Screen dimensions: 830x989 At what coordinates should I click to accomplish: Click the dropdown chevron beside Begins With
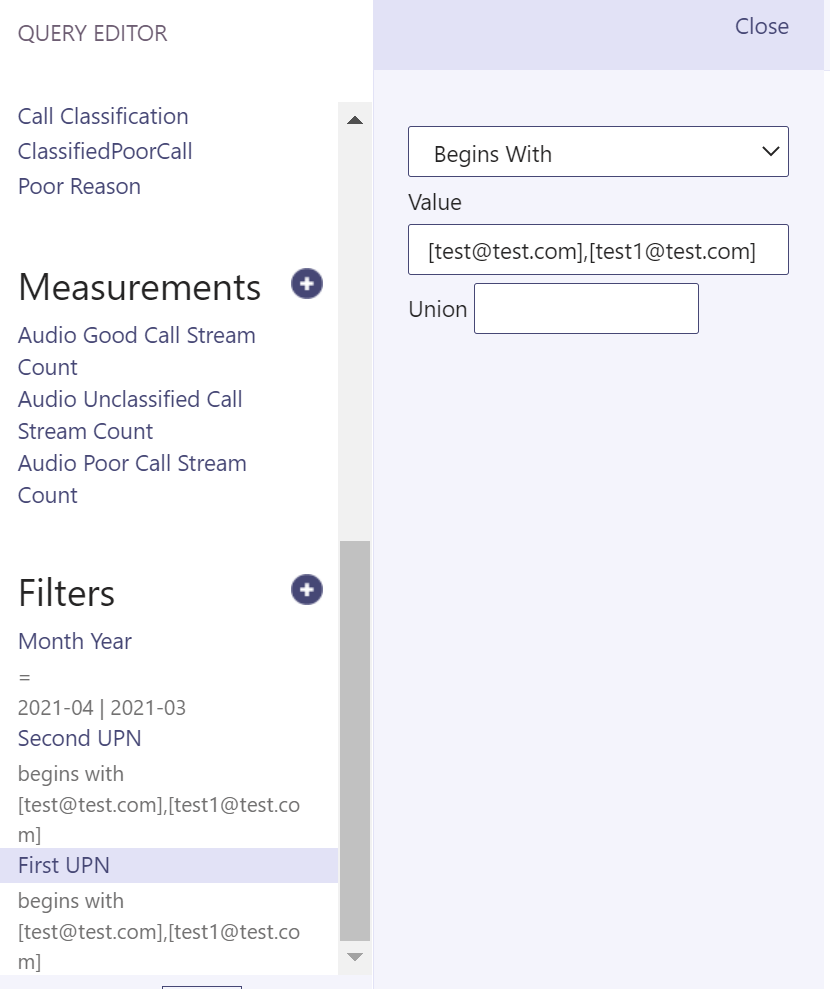(770, 151)
